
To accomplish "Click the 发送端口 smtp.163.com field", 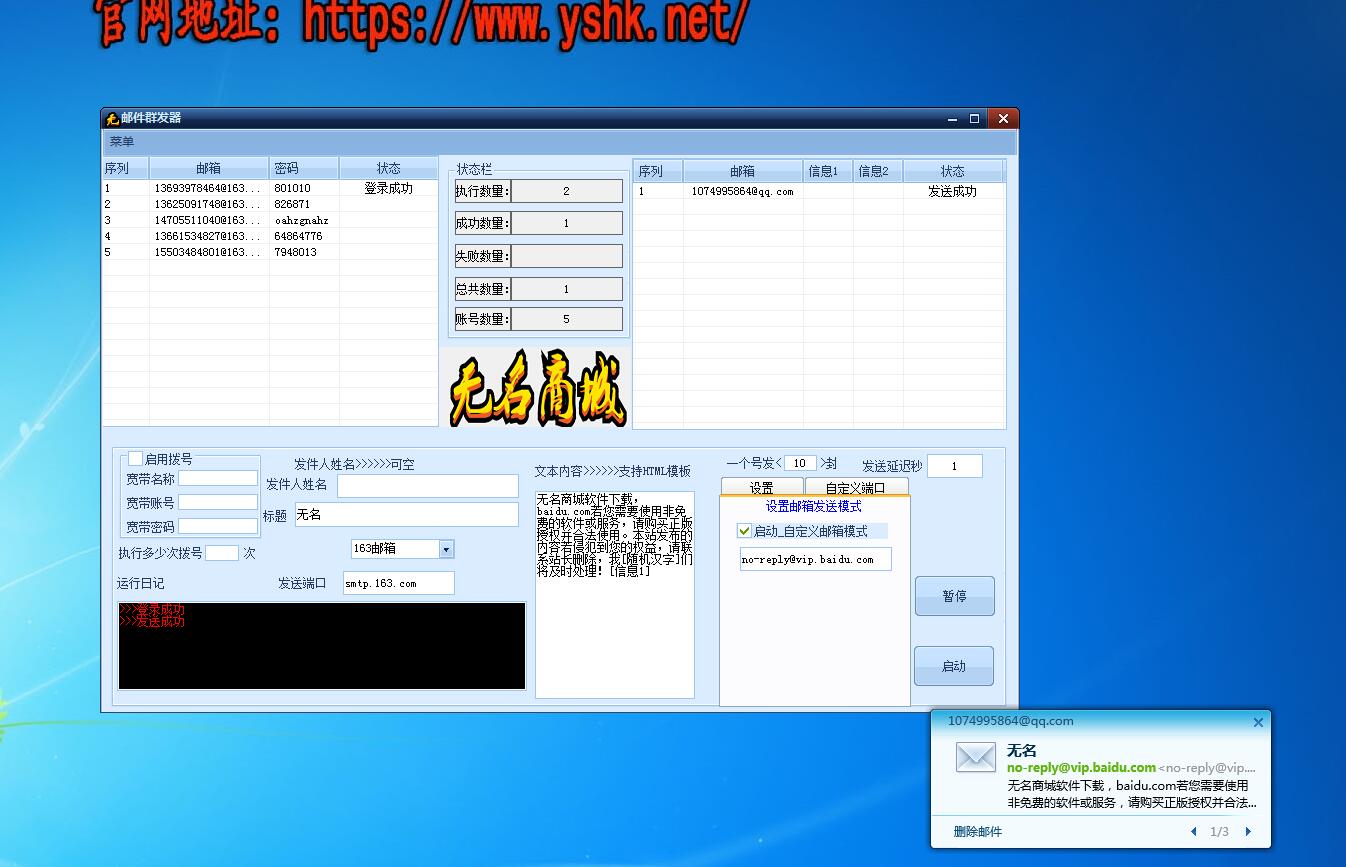I will [x=398, y=583].
